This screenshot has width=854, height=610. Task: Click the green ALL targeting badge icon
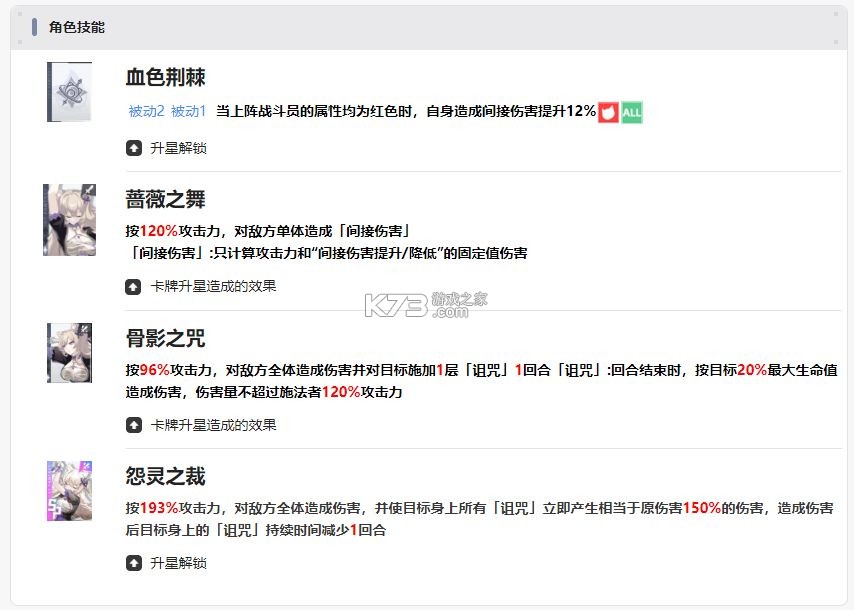pos(631,113)
